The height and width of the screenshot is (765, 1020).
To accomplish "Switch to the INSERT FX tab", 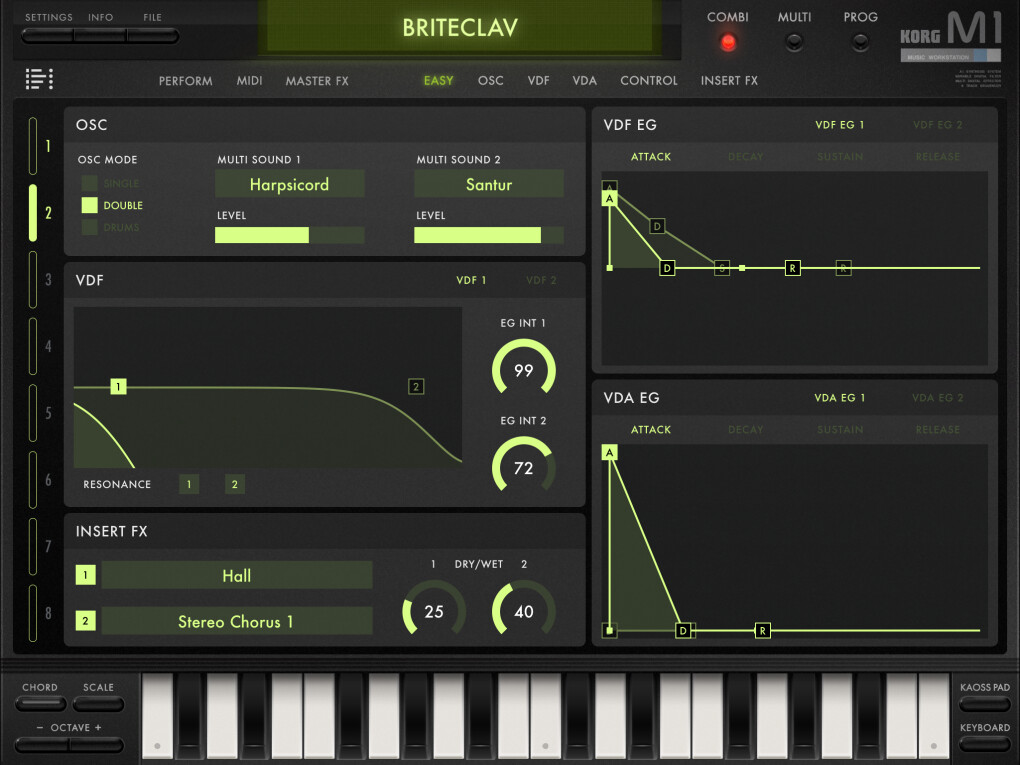I will click(x=729, y=81).
